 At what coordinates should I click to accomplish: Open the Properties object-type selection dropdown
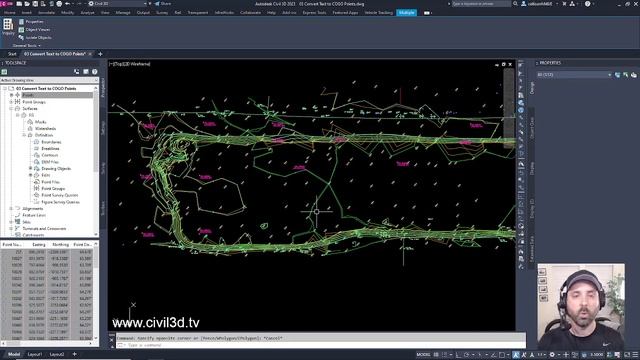pos(574,75)
